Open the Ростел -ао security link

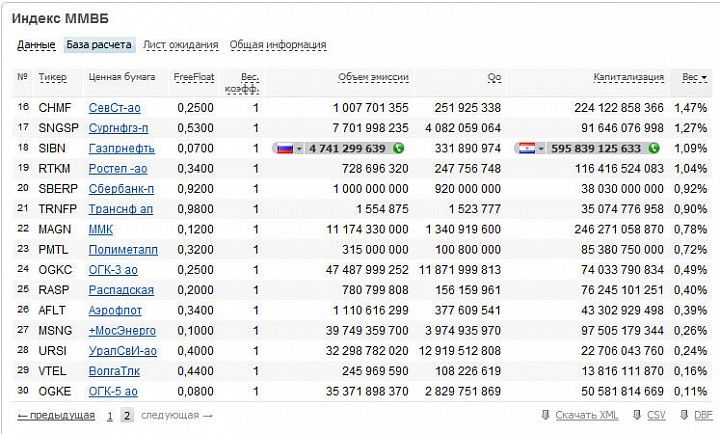[118, 169]
